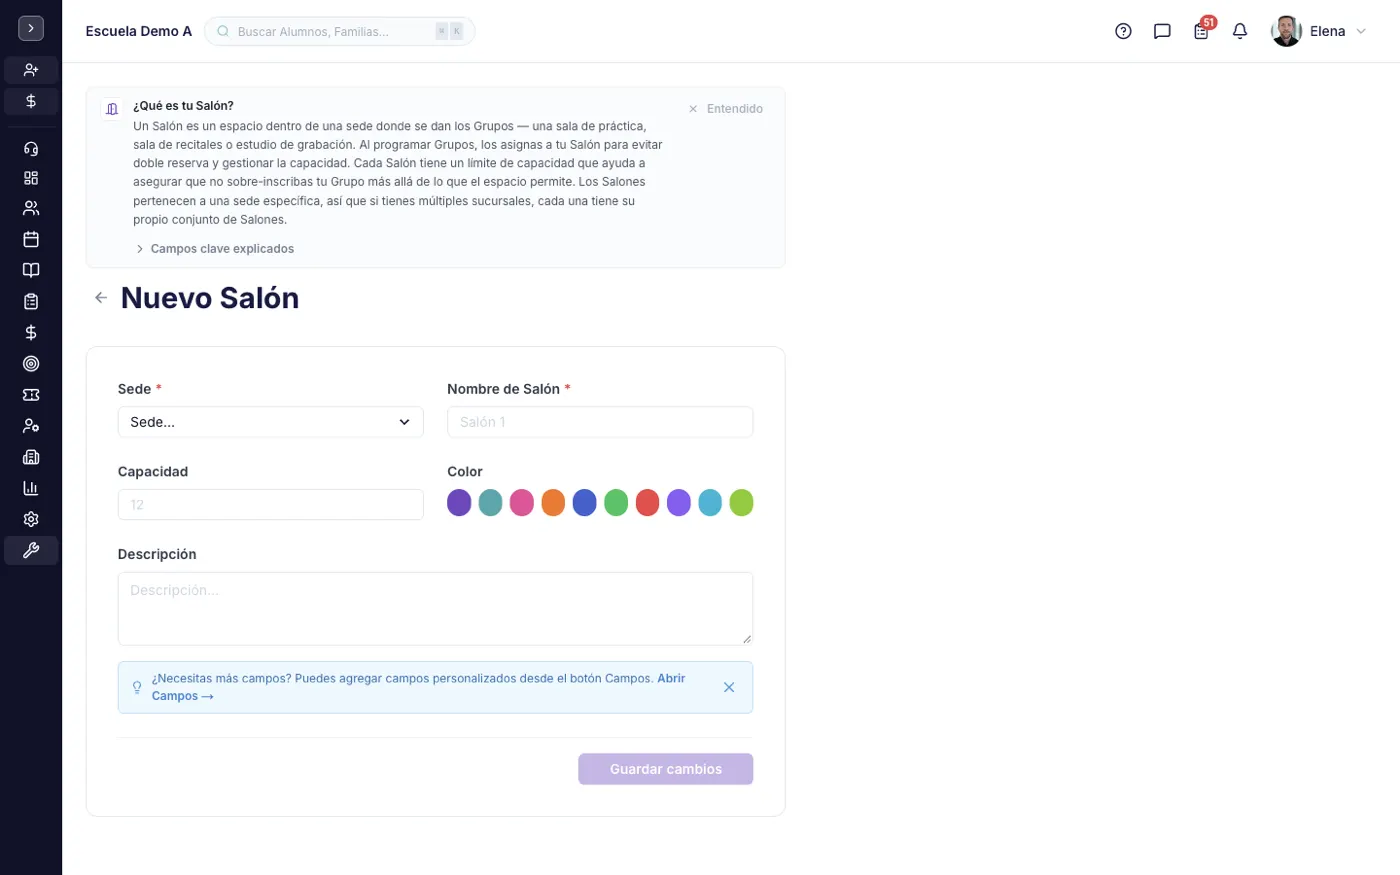Open the bar chart reports icon

[x=31, y=488]
